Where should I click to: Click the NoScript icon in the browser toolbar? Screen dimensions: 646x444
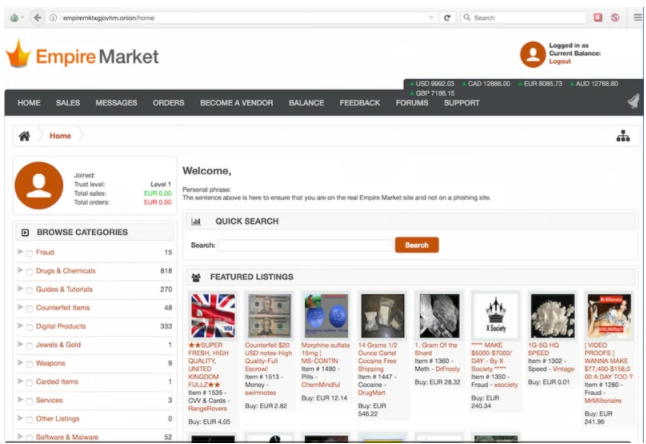click(x=615, y=17)
